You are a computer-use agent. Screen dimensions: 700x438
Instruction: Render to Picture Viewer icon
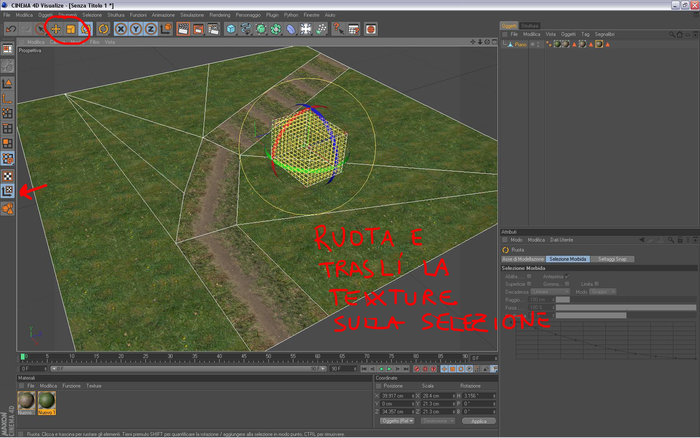tap(198, 29)
